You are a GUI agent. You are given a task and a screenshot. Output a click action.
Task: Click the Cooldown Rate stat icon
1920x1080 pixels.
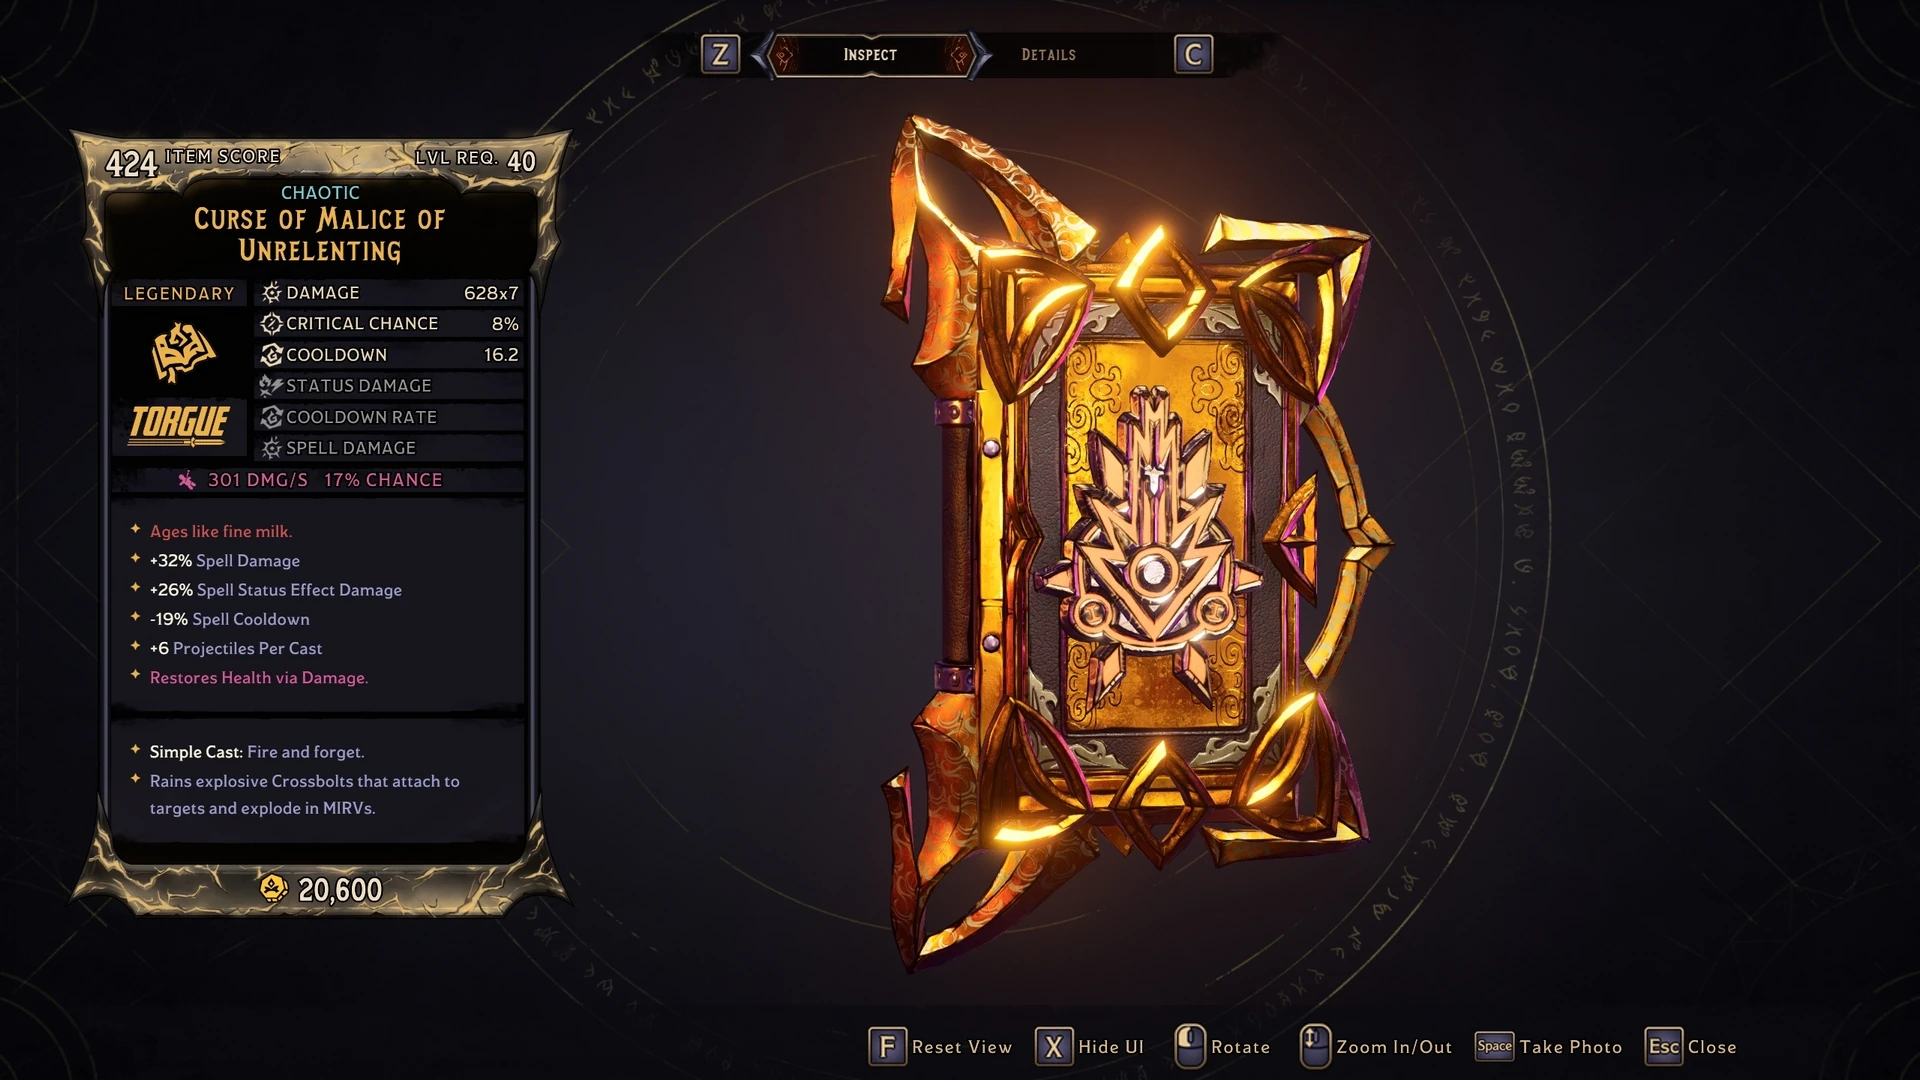click(271, 417)
